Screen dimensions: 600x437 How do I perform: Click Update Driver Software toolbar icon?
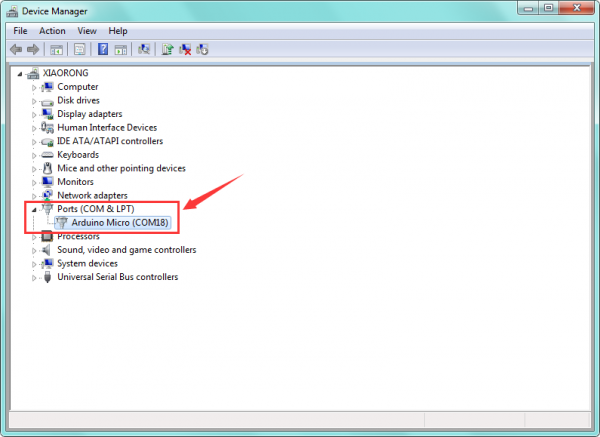click(168, 49)
